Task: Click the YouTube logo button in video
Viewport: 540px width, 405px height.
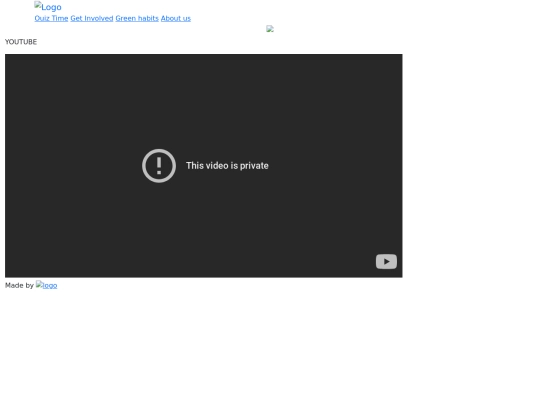Action: click(x=386, y=261)
